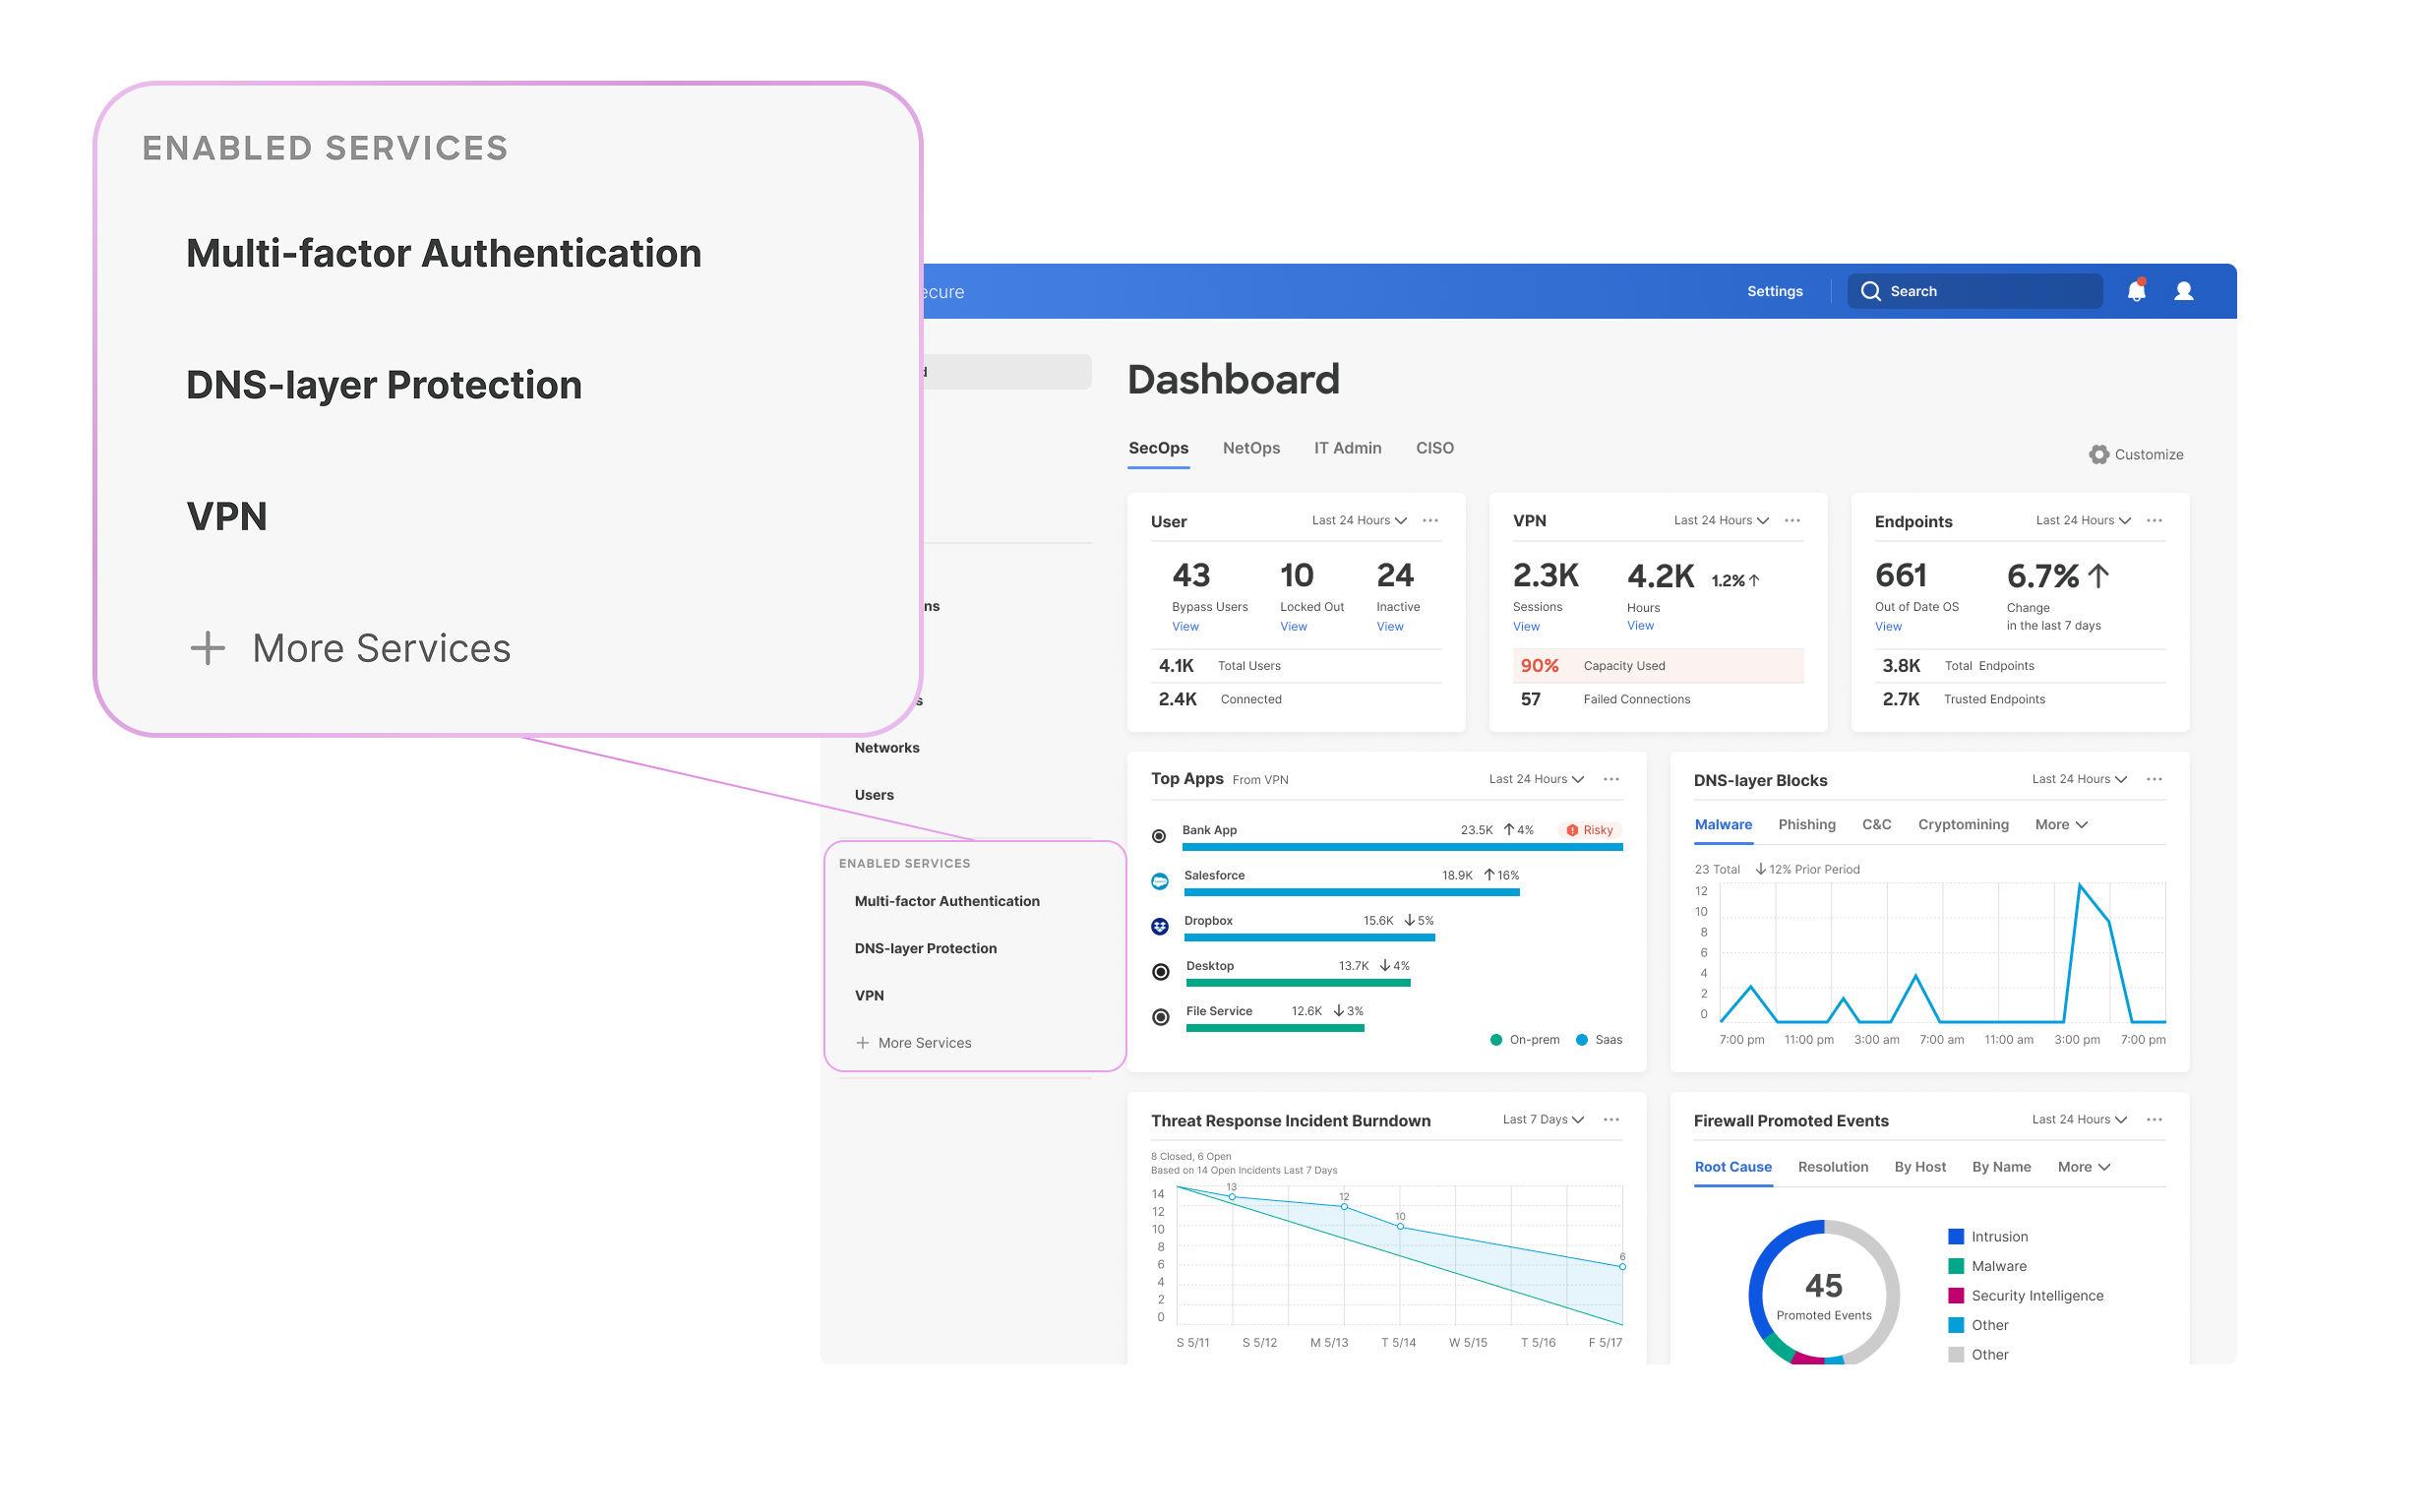
Task: Switch to the NetOps tab
Action: 1252,449
